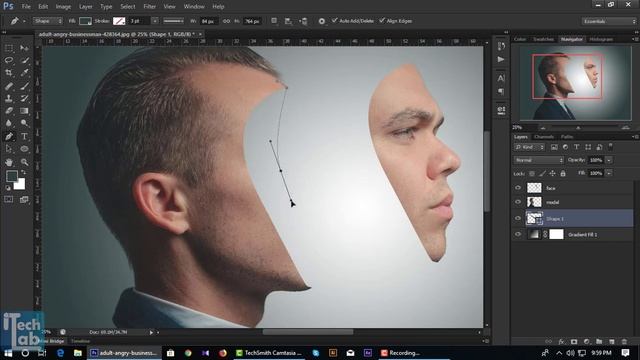Hide the model layer
The image size is (640, 360).
pos(518,202)
